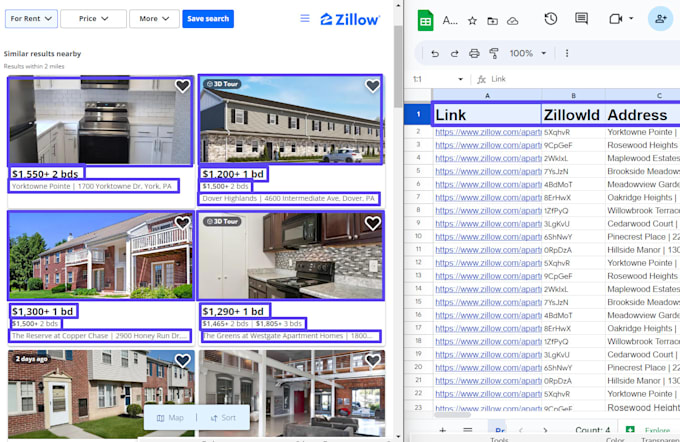Heart the Greens at Westgate listing
This screenshot has height=442, width=680.
373,223
